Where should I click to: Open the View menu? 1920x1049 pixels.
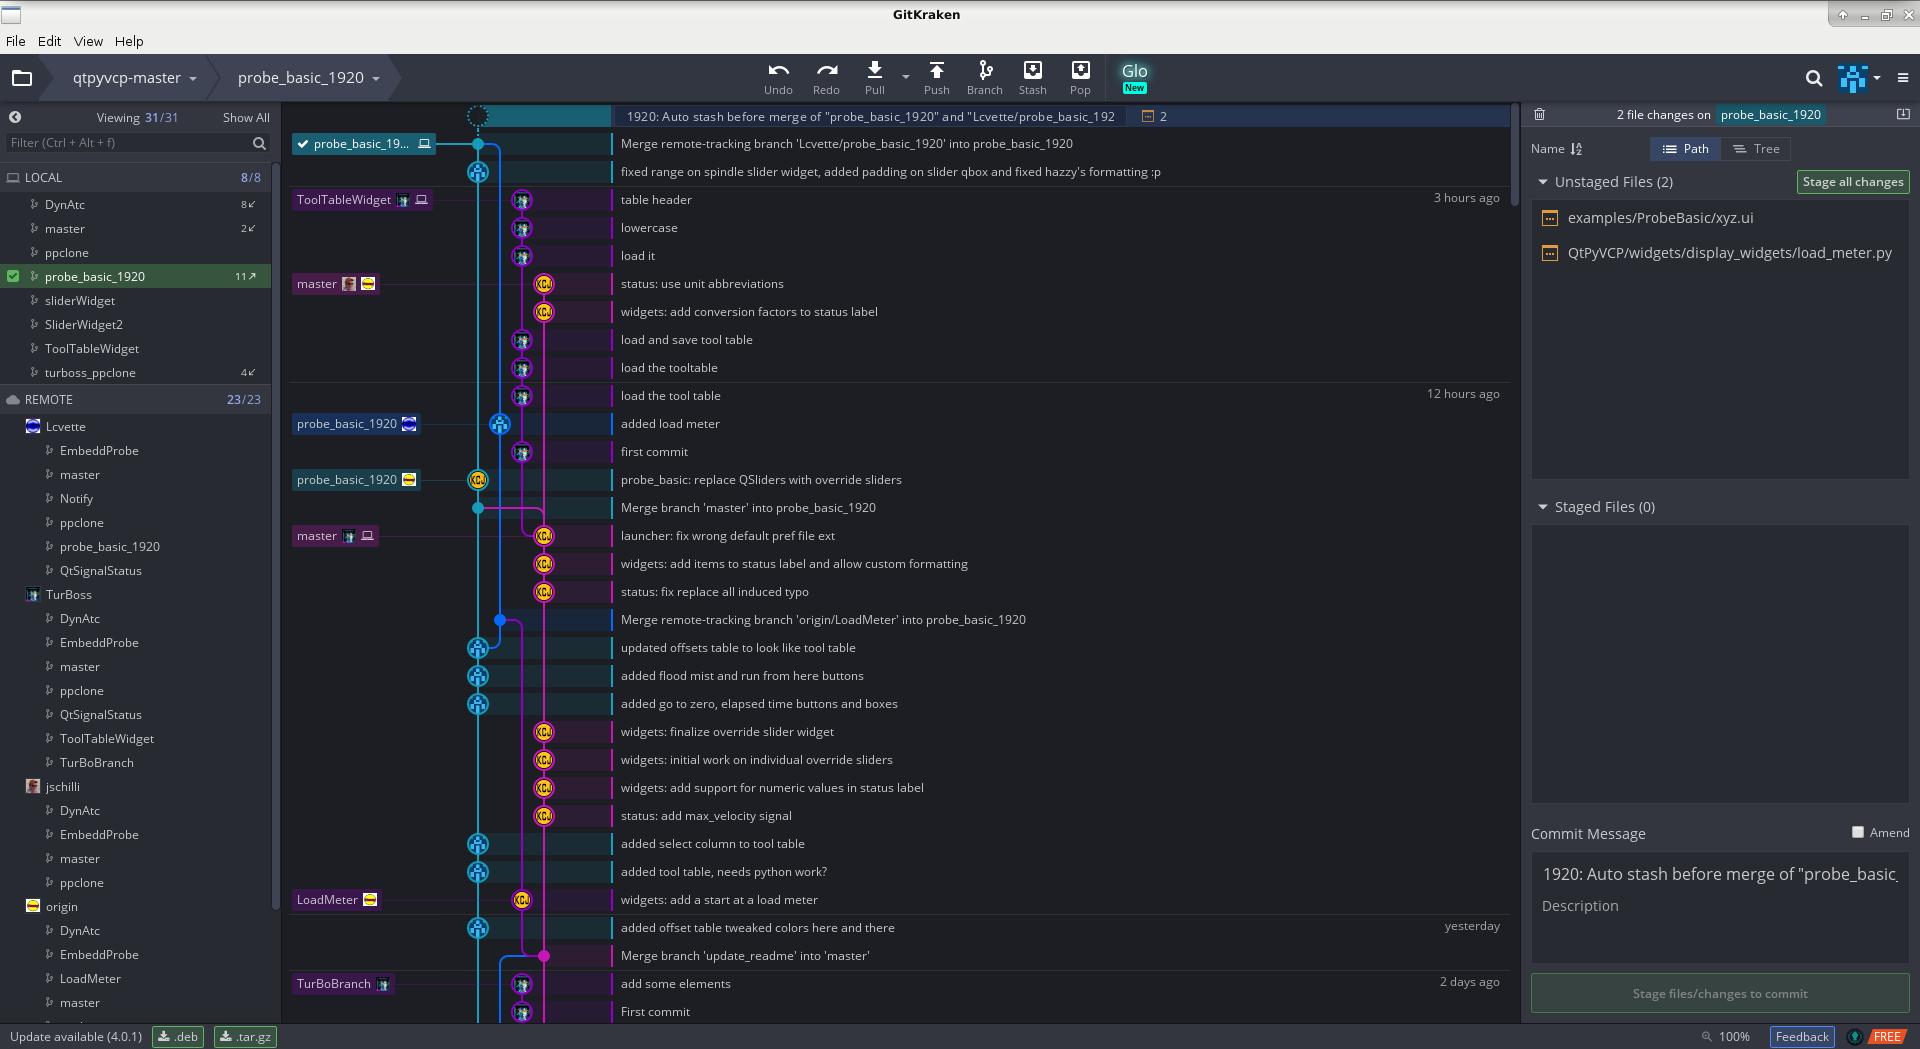click(88, 41)
